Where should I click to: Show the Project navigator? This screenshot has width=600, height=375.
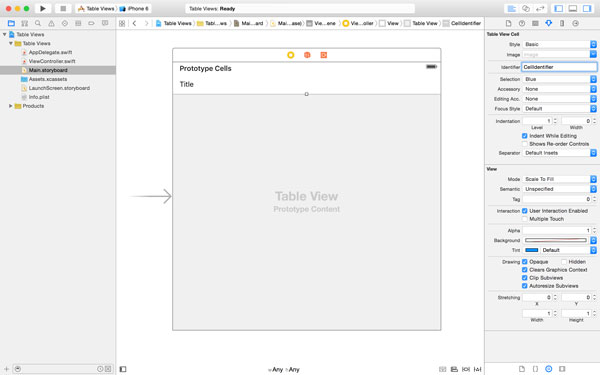[11, 23]
